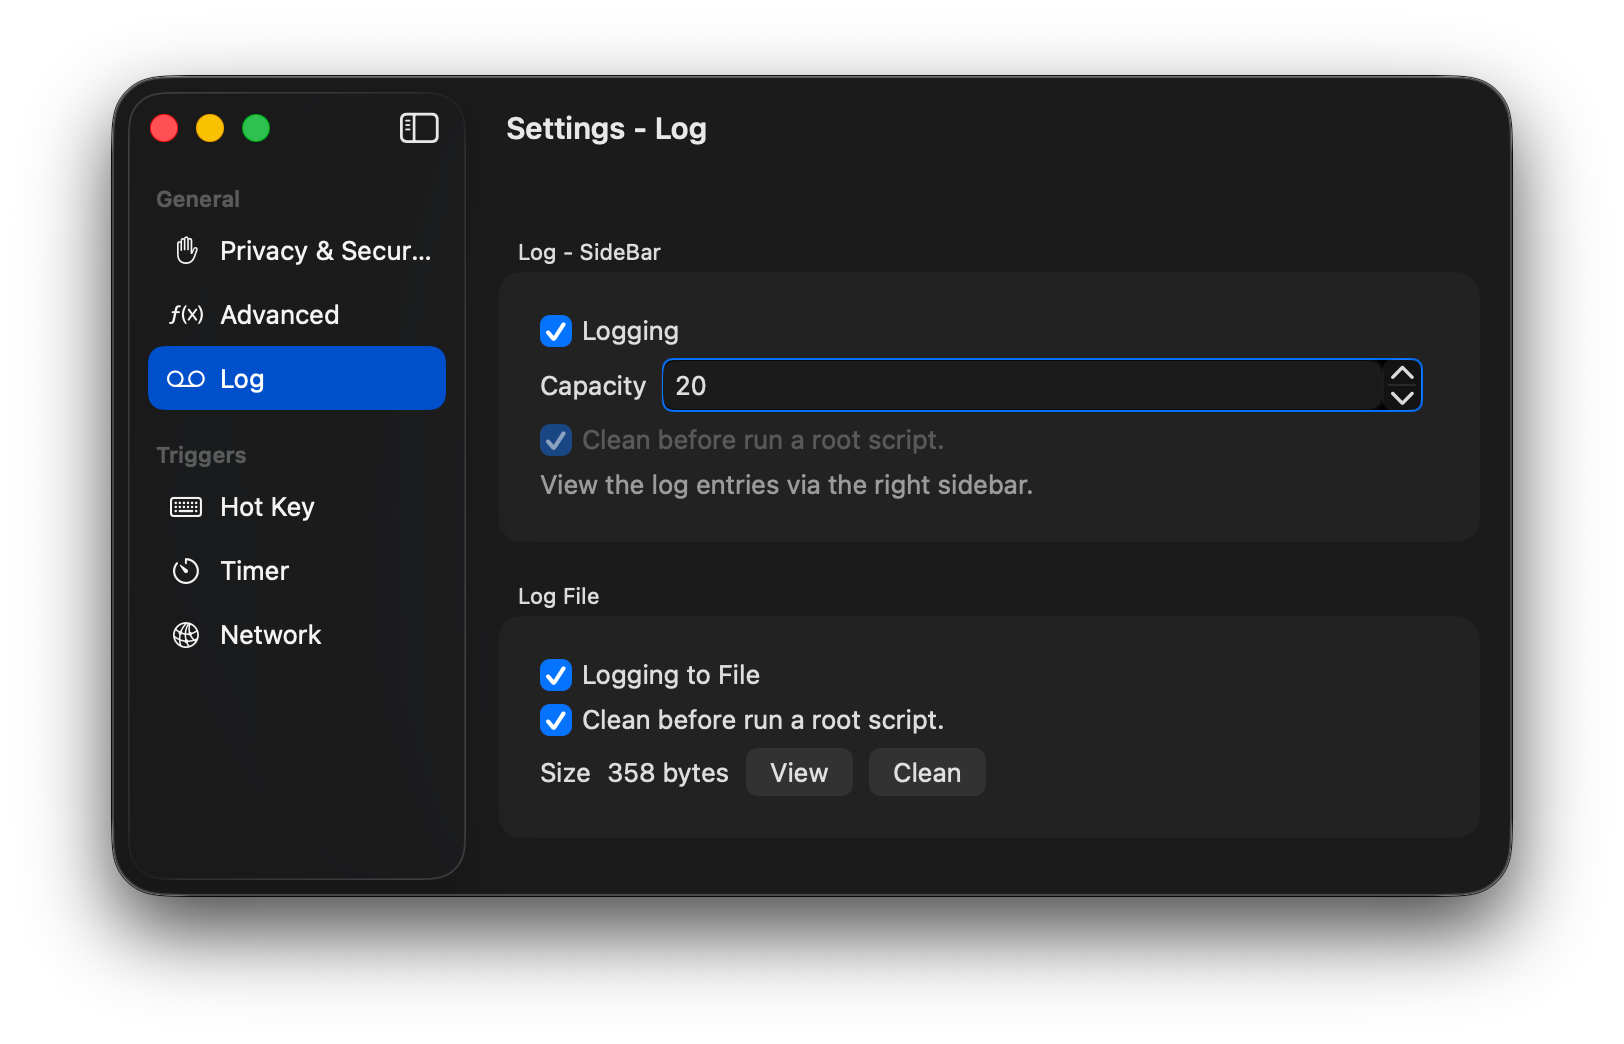Select Network in the Triggers list

pos(270,635)
